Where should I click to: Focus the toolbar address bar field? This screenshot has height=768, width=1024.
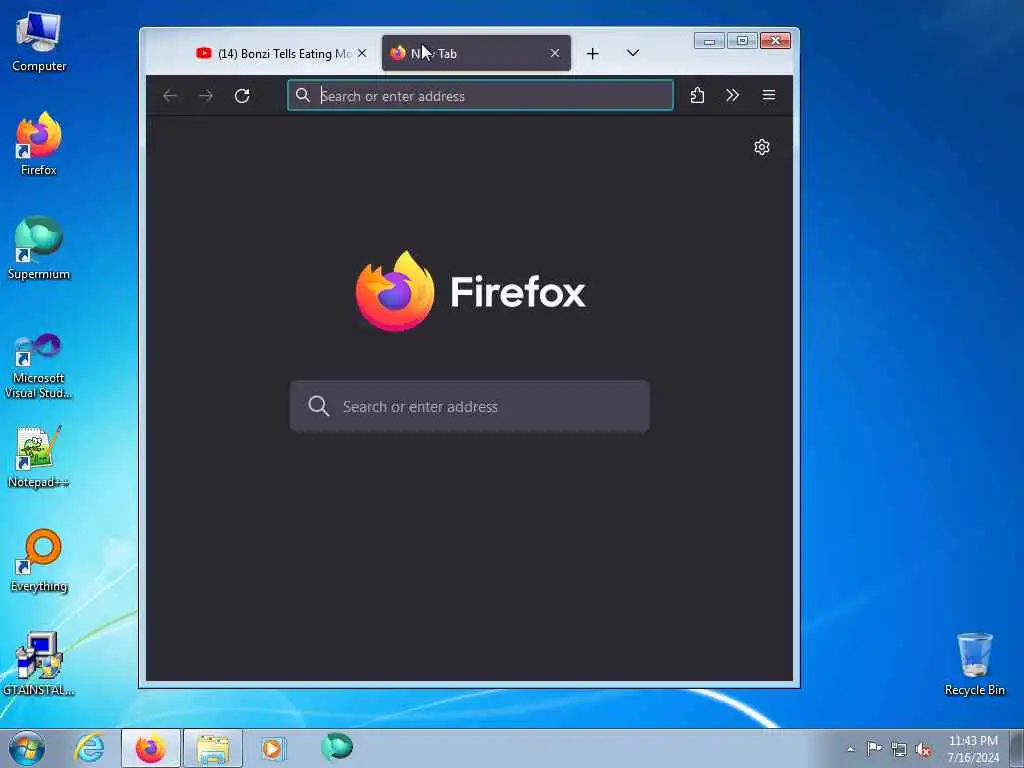(481, 95)
